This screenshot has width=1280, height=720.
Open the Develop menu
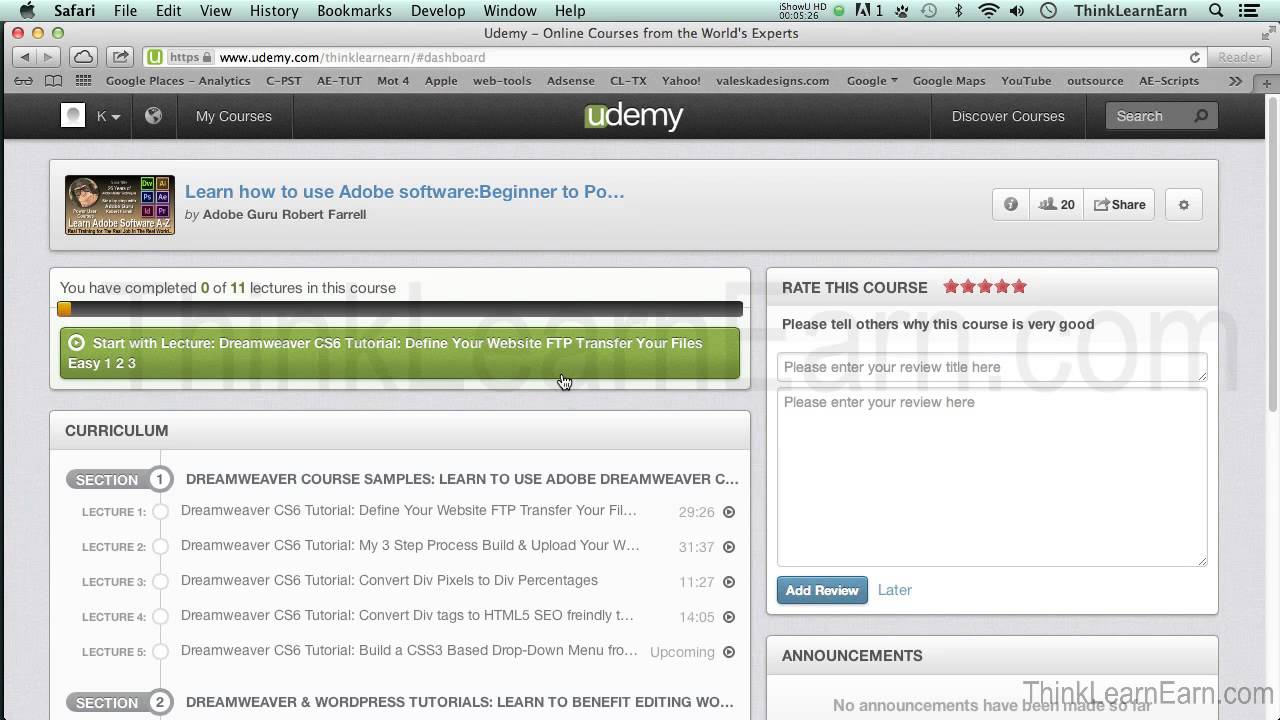coord(438,11)
